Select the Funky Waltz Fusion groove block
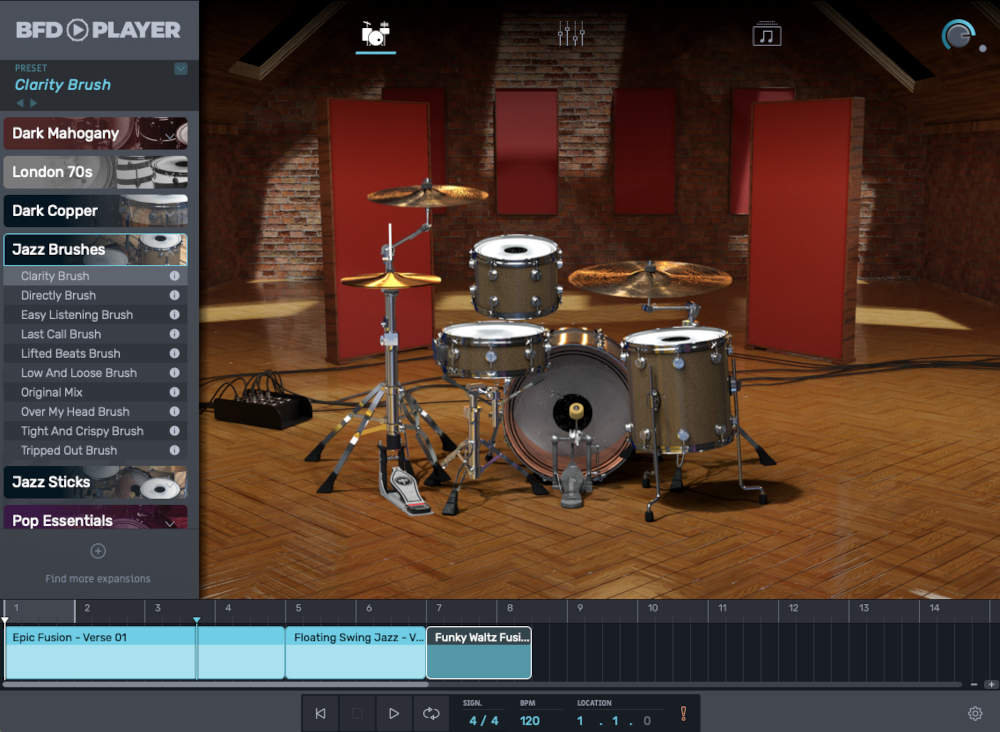Viewport: 1000px width, 732px height. 478,652
